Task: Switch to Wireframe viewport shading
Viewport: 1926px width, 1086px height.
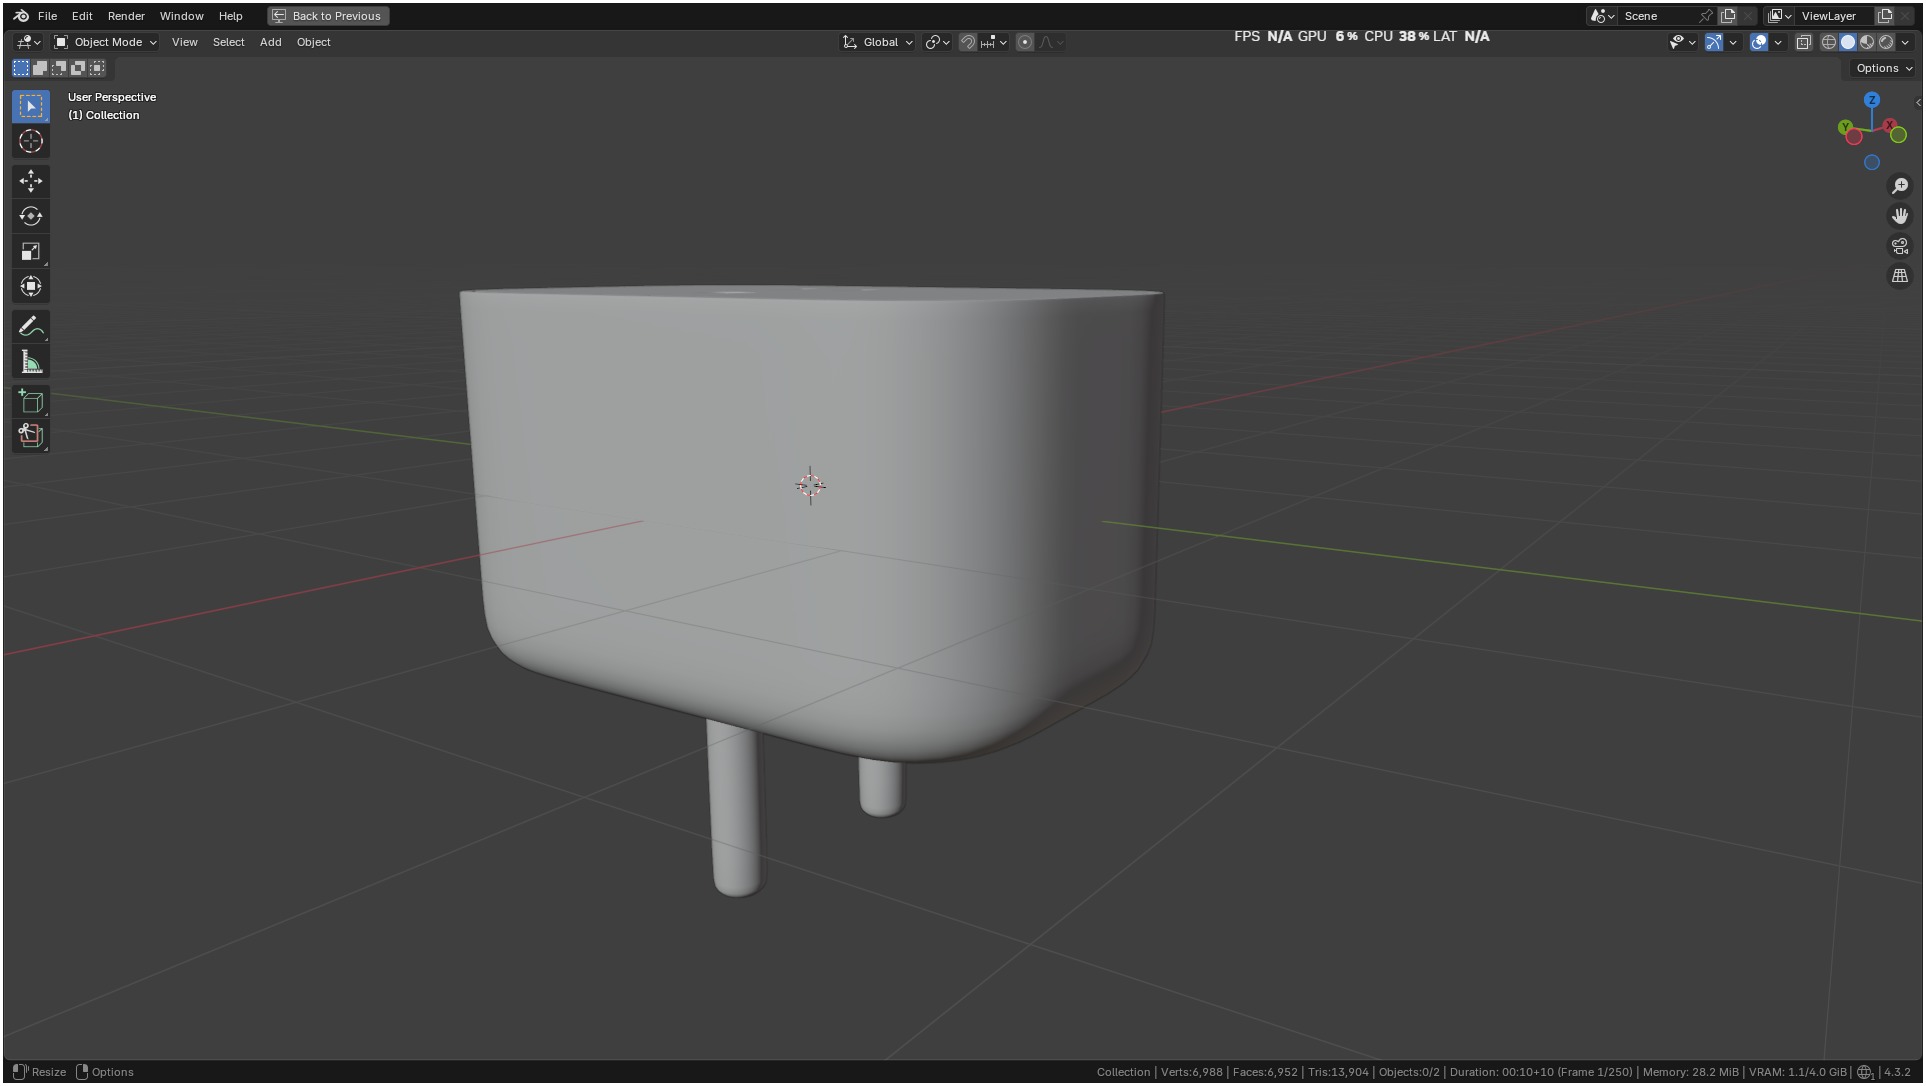Action: 1829,42
